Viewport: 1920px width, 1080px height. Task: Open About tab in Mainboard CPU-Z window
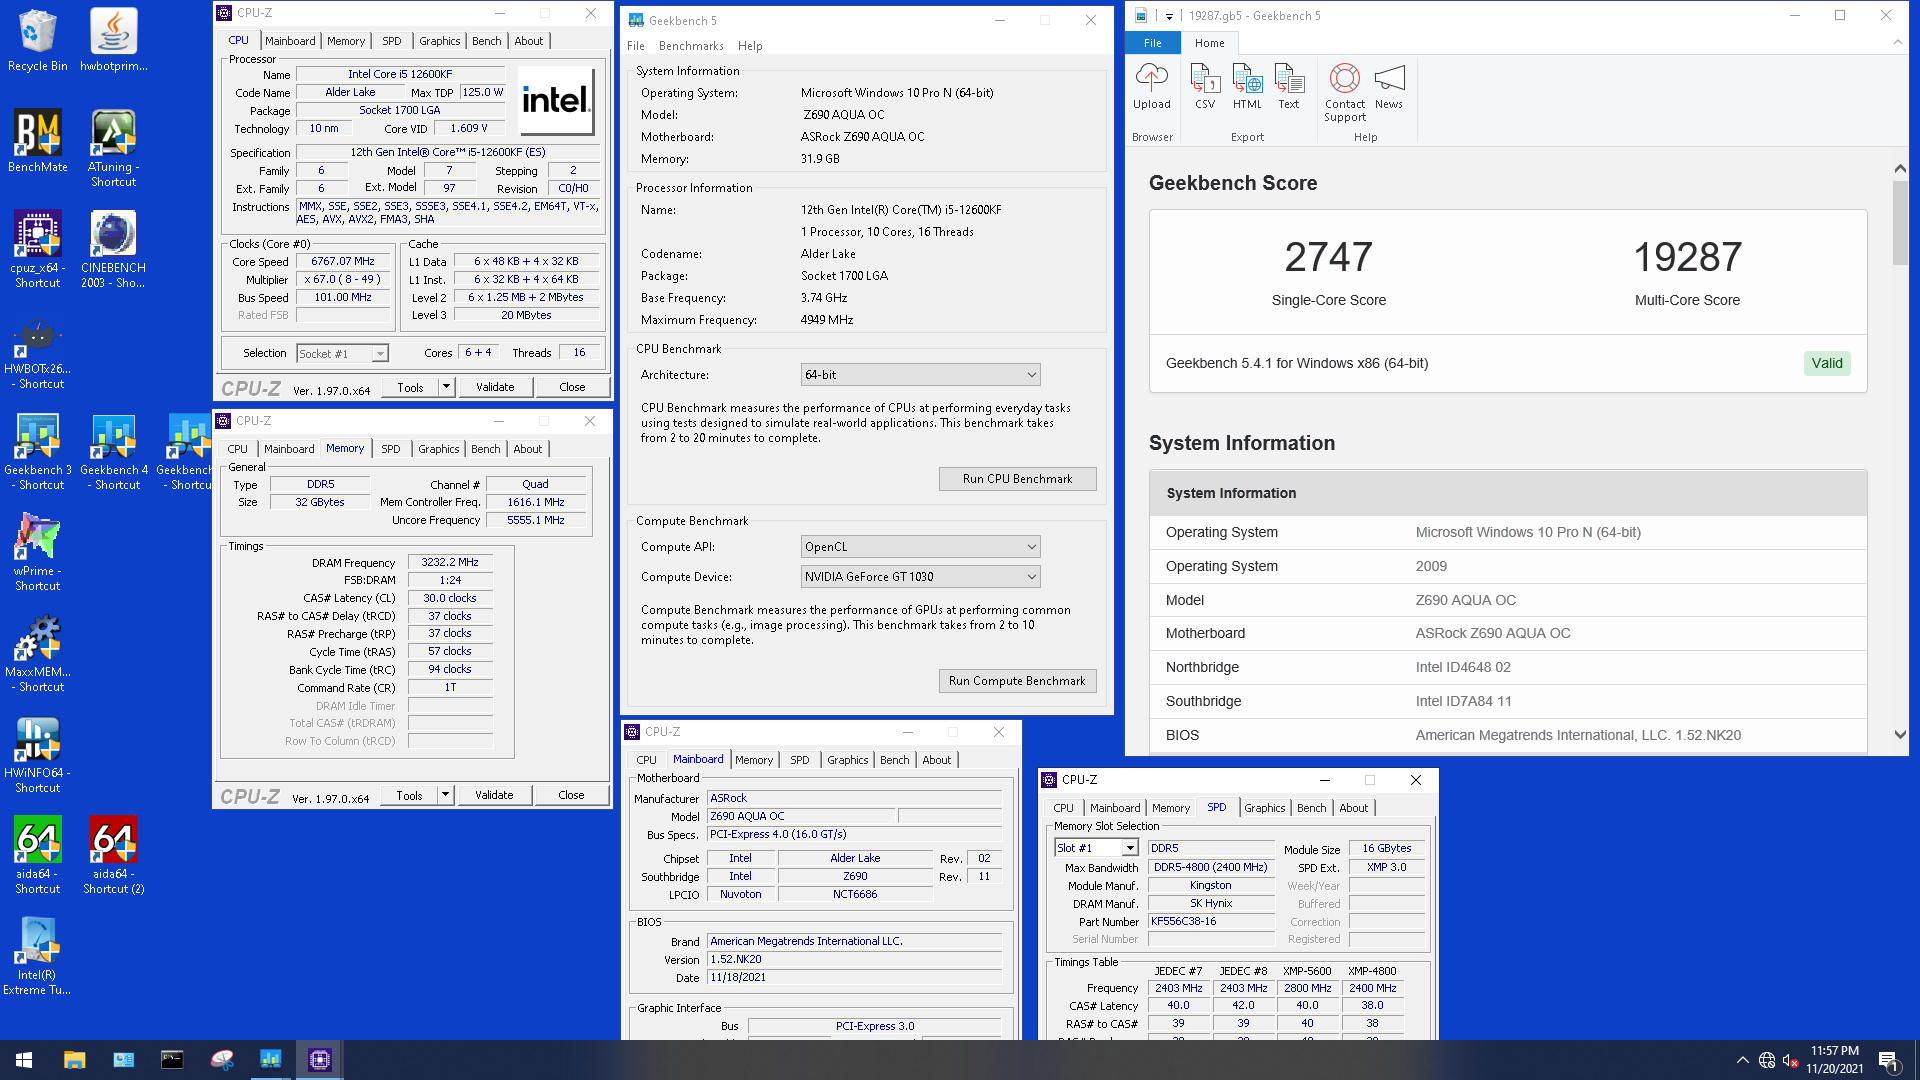[x=937, y=760]
